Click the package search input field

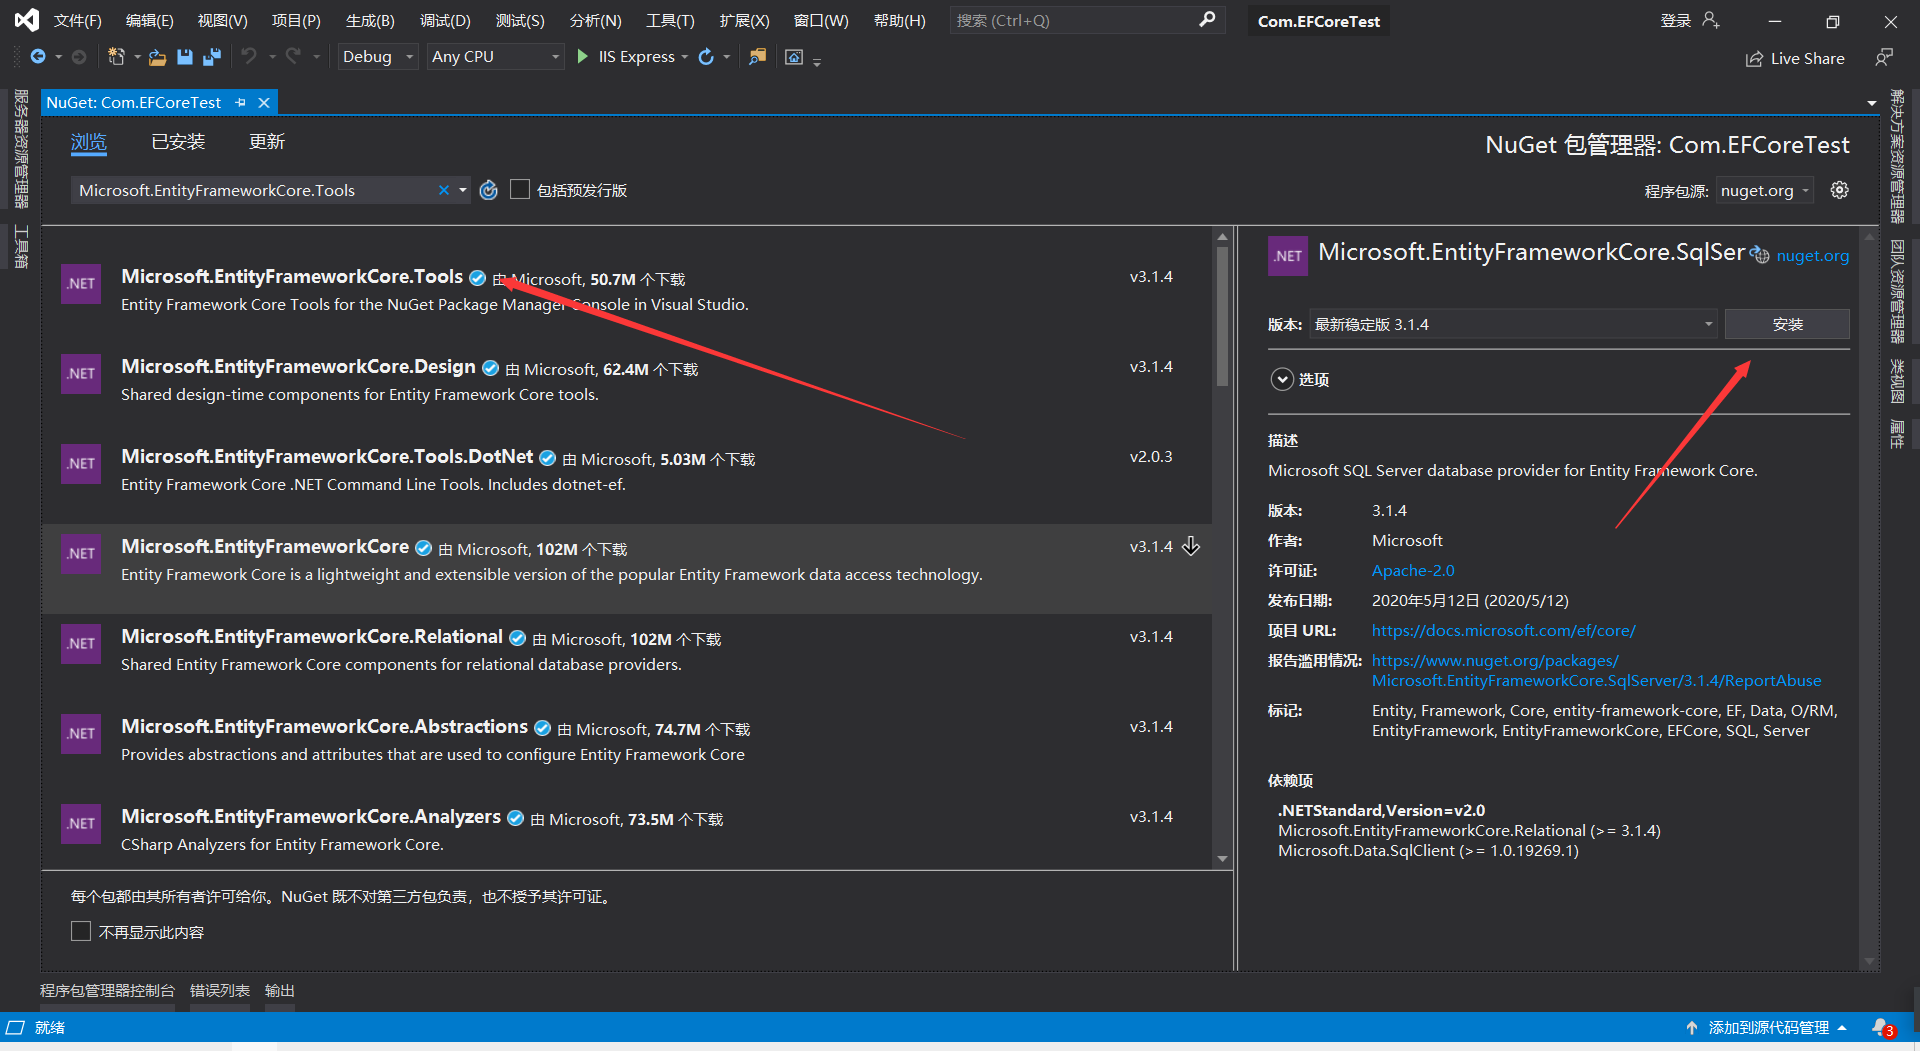click(x=255, y=190)
